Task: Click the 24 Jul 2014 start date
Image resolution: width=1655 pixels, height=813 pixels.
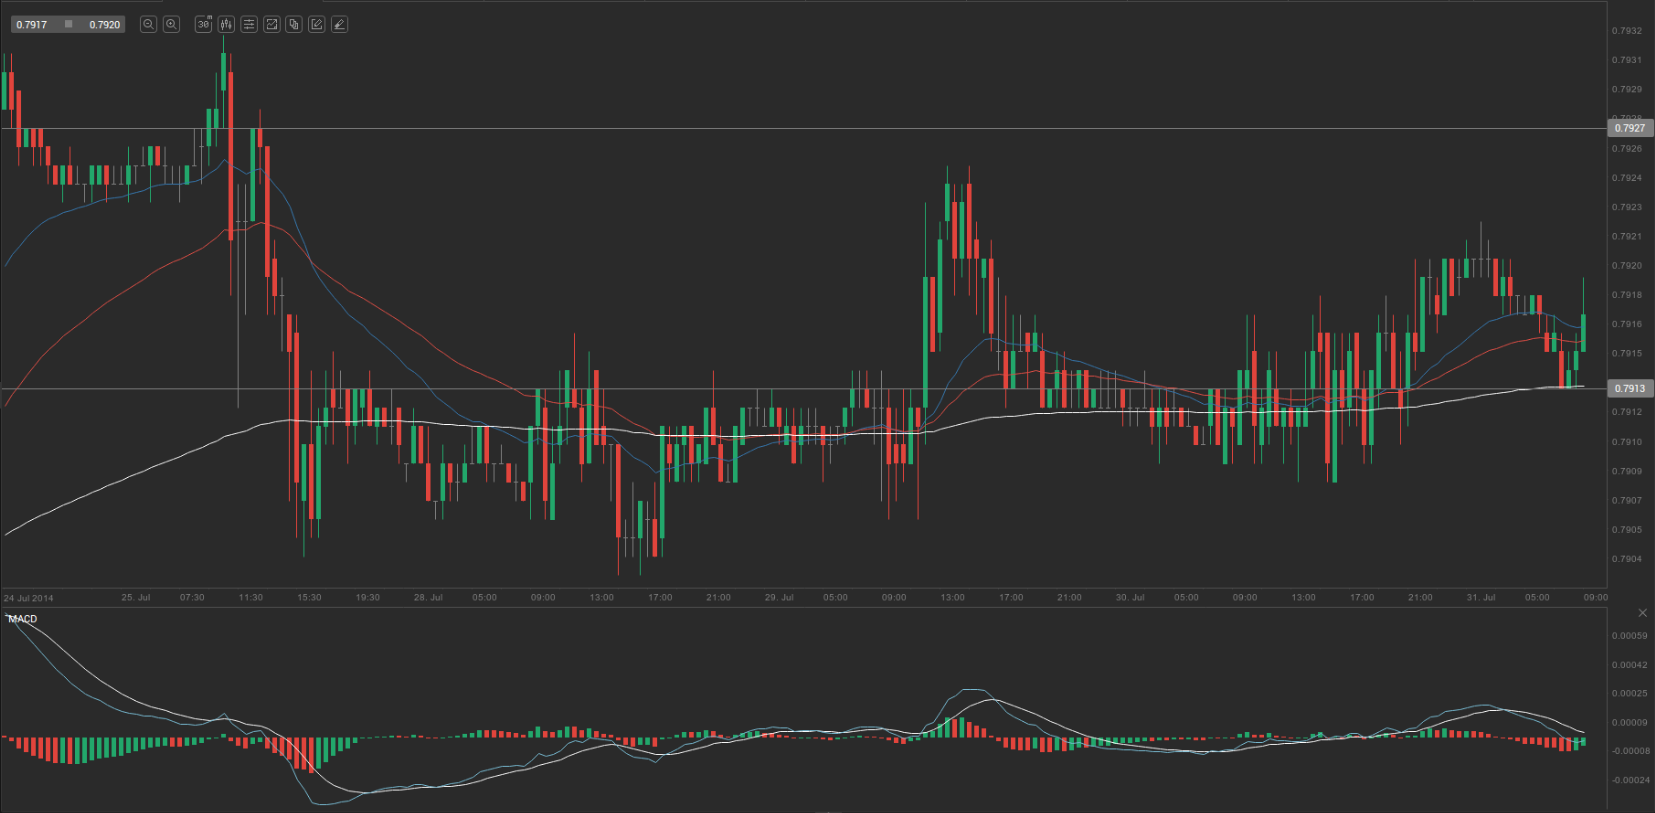Action: pos(29,598)
